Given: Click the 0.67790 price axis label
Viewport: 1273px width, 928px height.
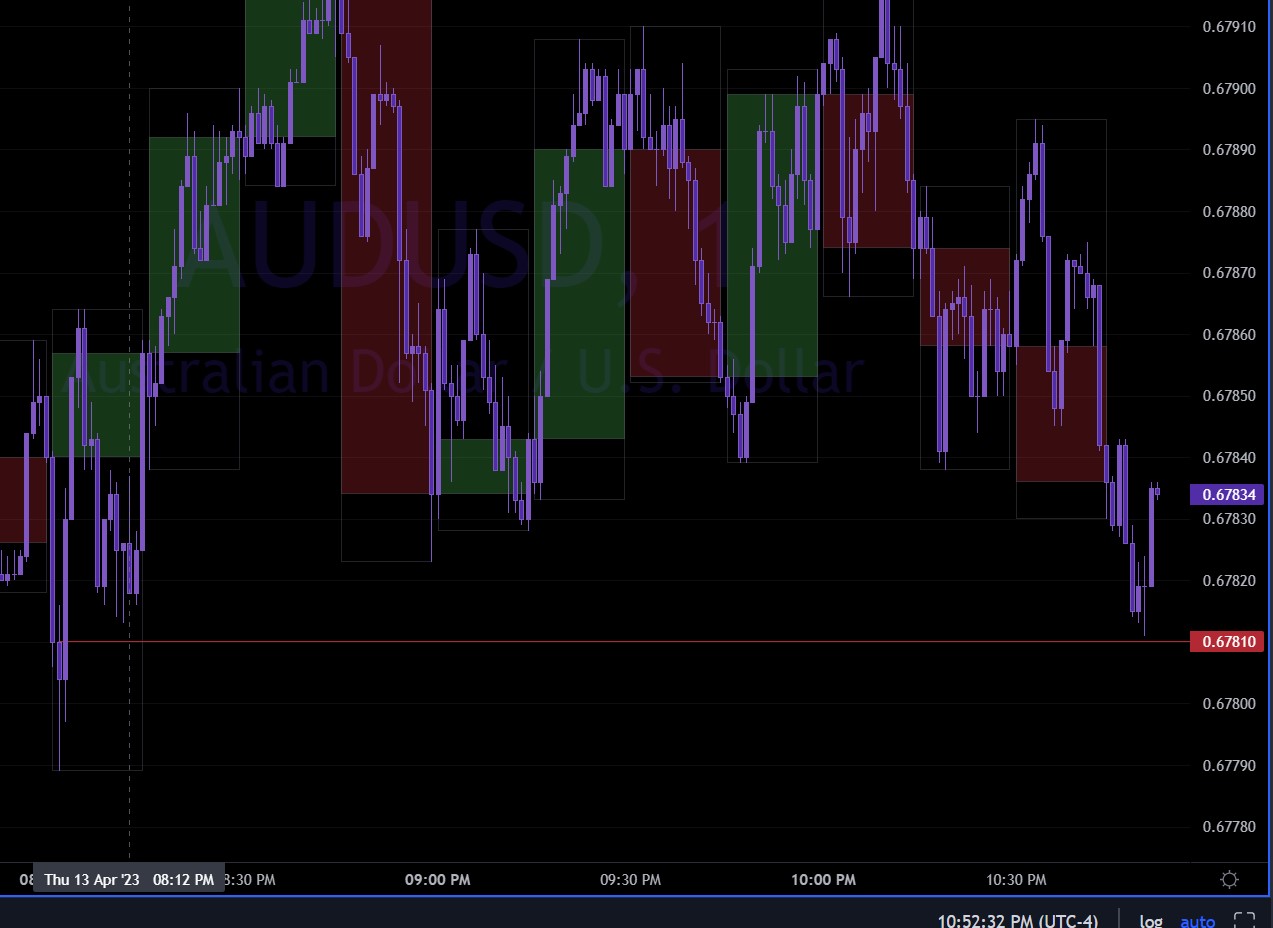Looking at the screenshot, I should point(1228,765).
